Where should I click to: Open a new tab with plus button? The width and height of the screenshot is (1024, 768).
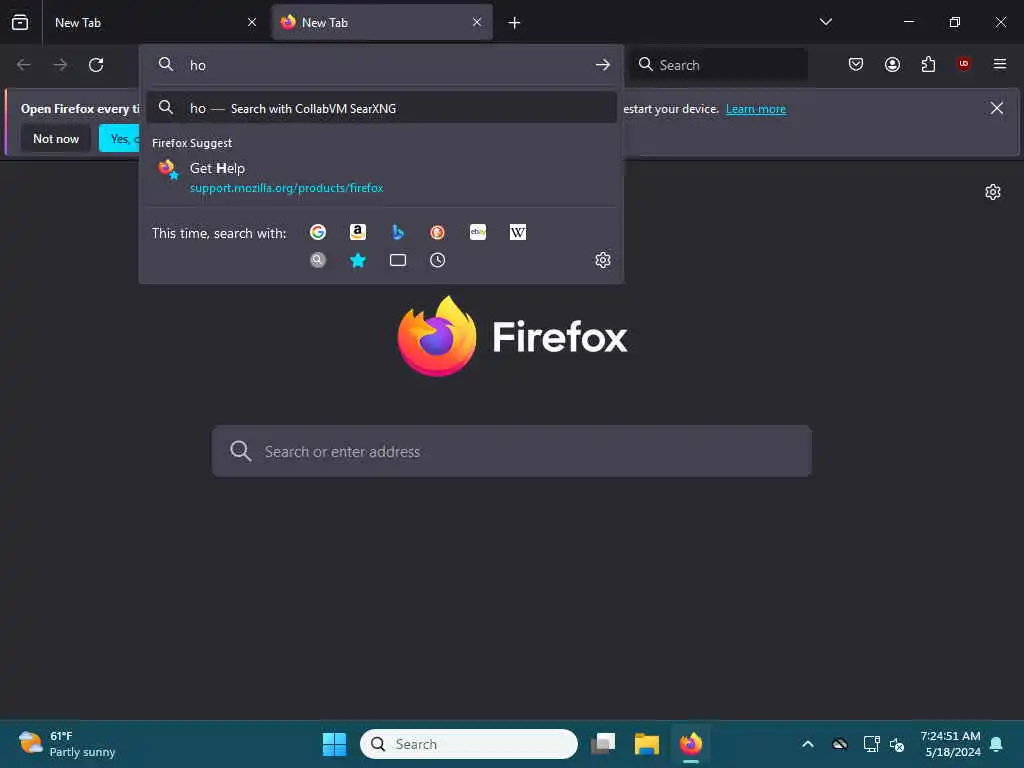click(x=515, y=23)
